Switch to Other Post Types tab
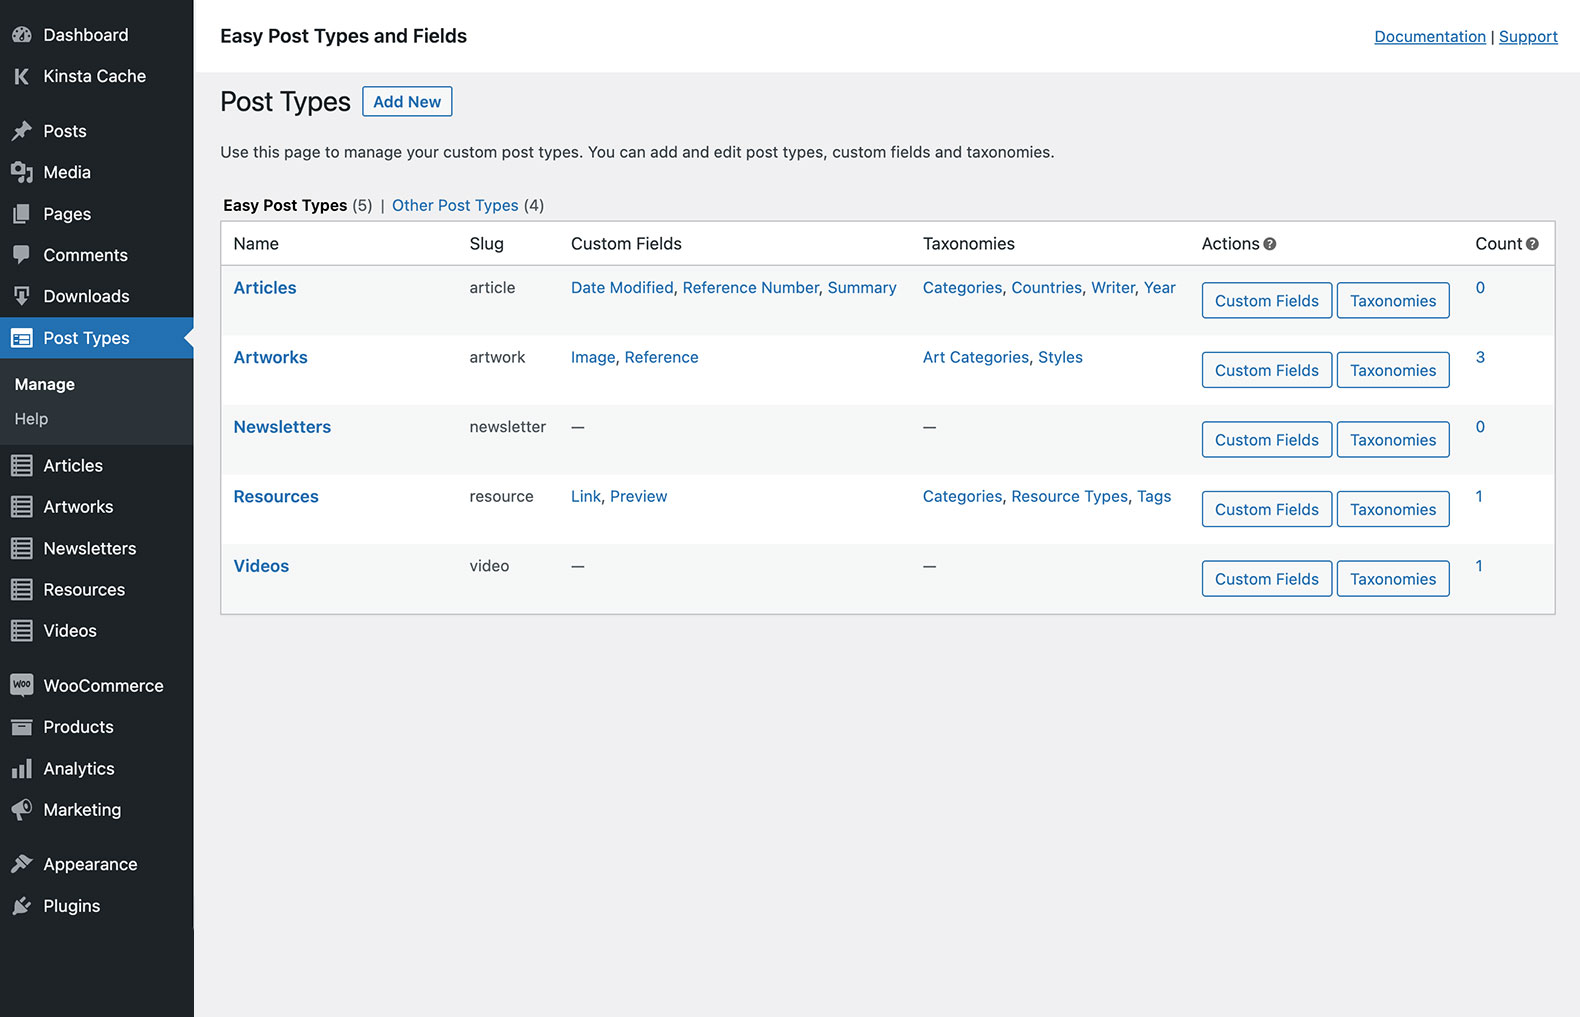 [x=455, y=205]
